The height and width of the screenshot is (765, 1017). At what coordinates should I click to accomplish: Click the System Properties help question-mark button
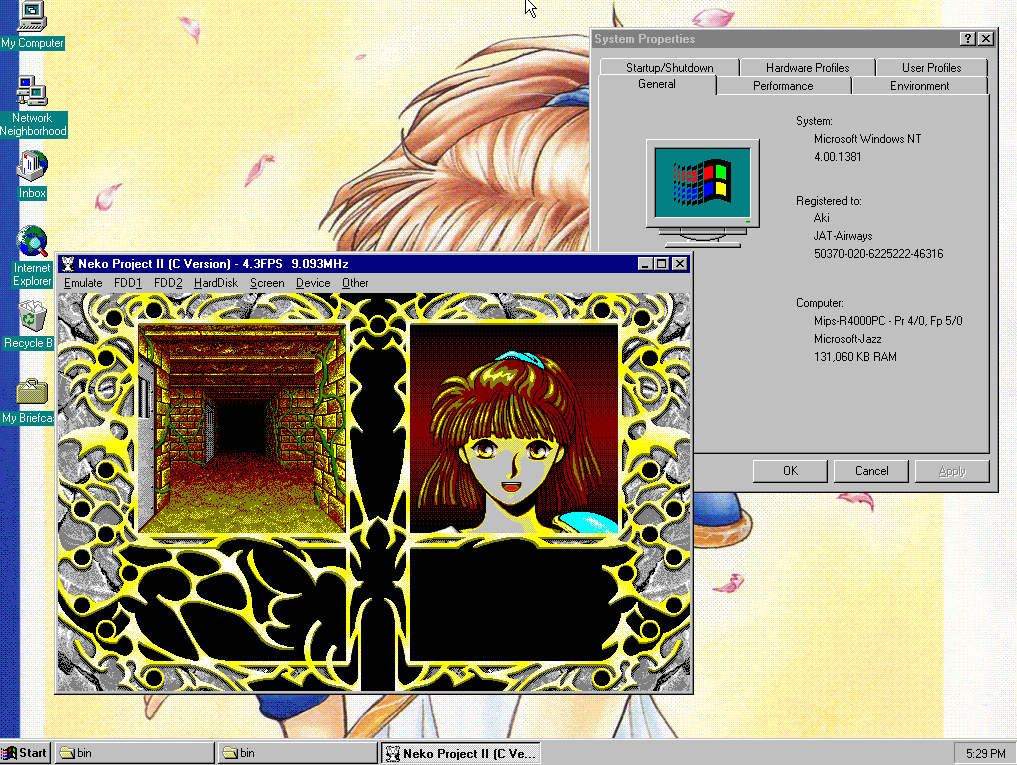(x=968, y=39)
